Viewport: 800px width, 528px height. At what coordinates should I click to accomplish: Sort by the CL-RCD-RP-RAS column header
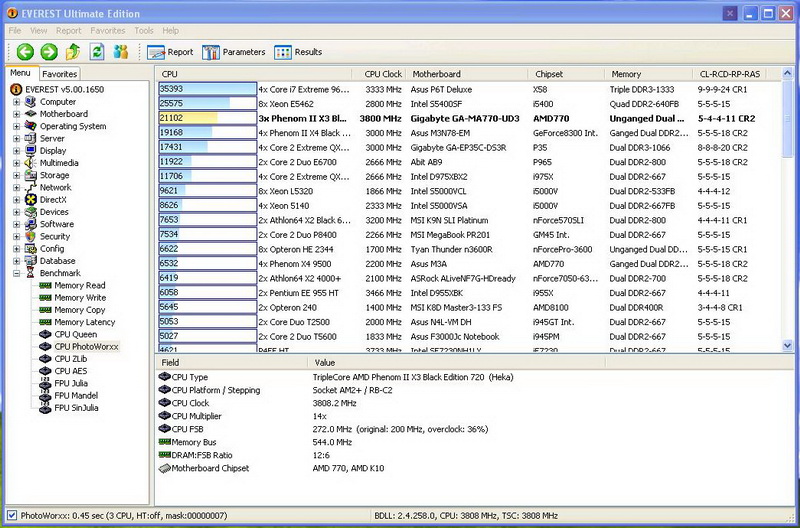pyautogui.click(x=730, y=74)
